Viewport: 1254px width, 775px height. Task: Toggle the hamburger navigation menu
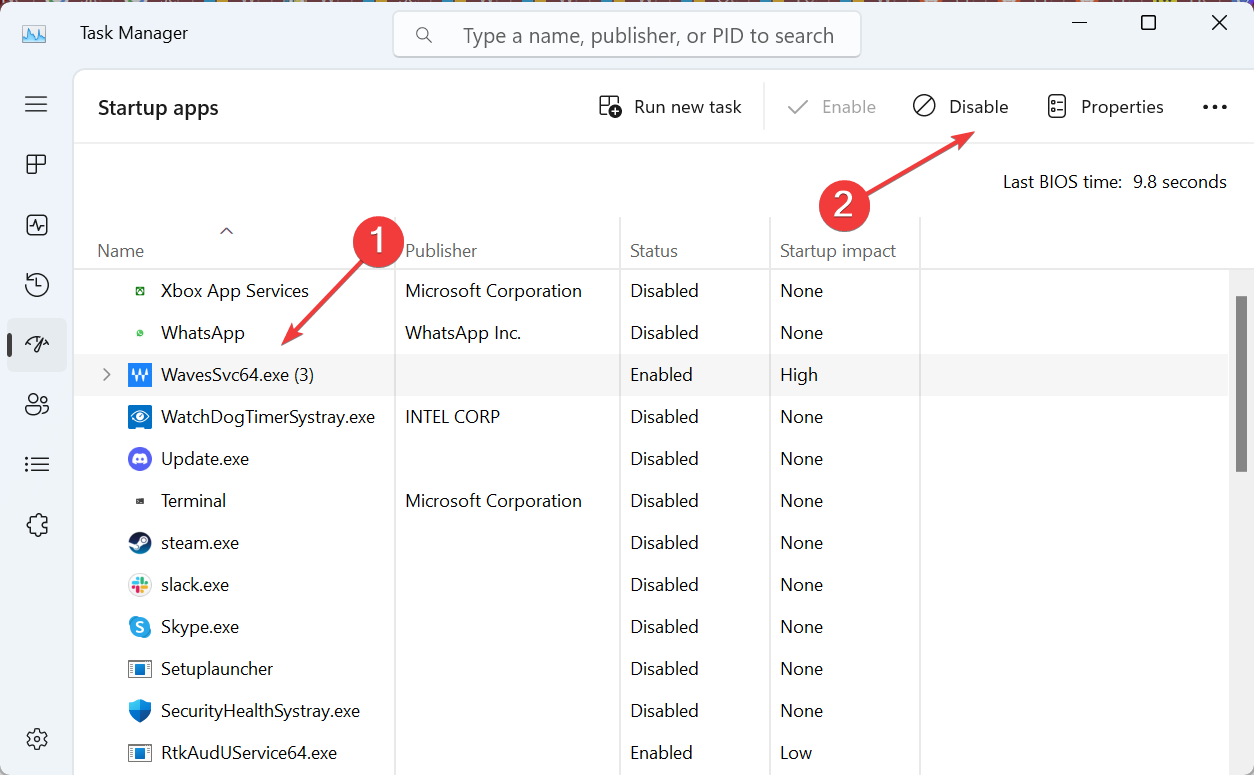pos(37,104)
